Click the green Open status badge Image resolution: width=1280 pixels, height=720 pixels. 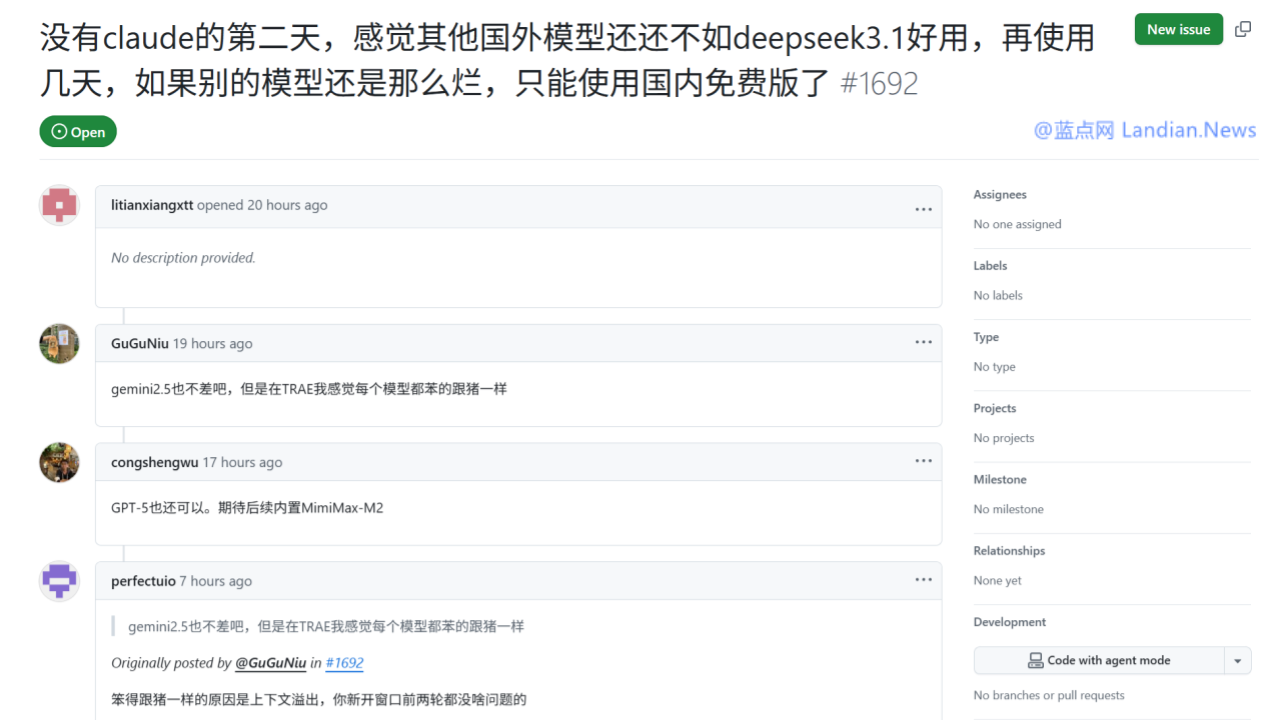click(x=78, y=132)
